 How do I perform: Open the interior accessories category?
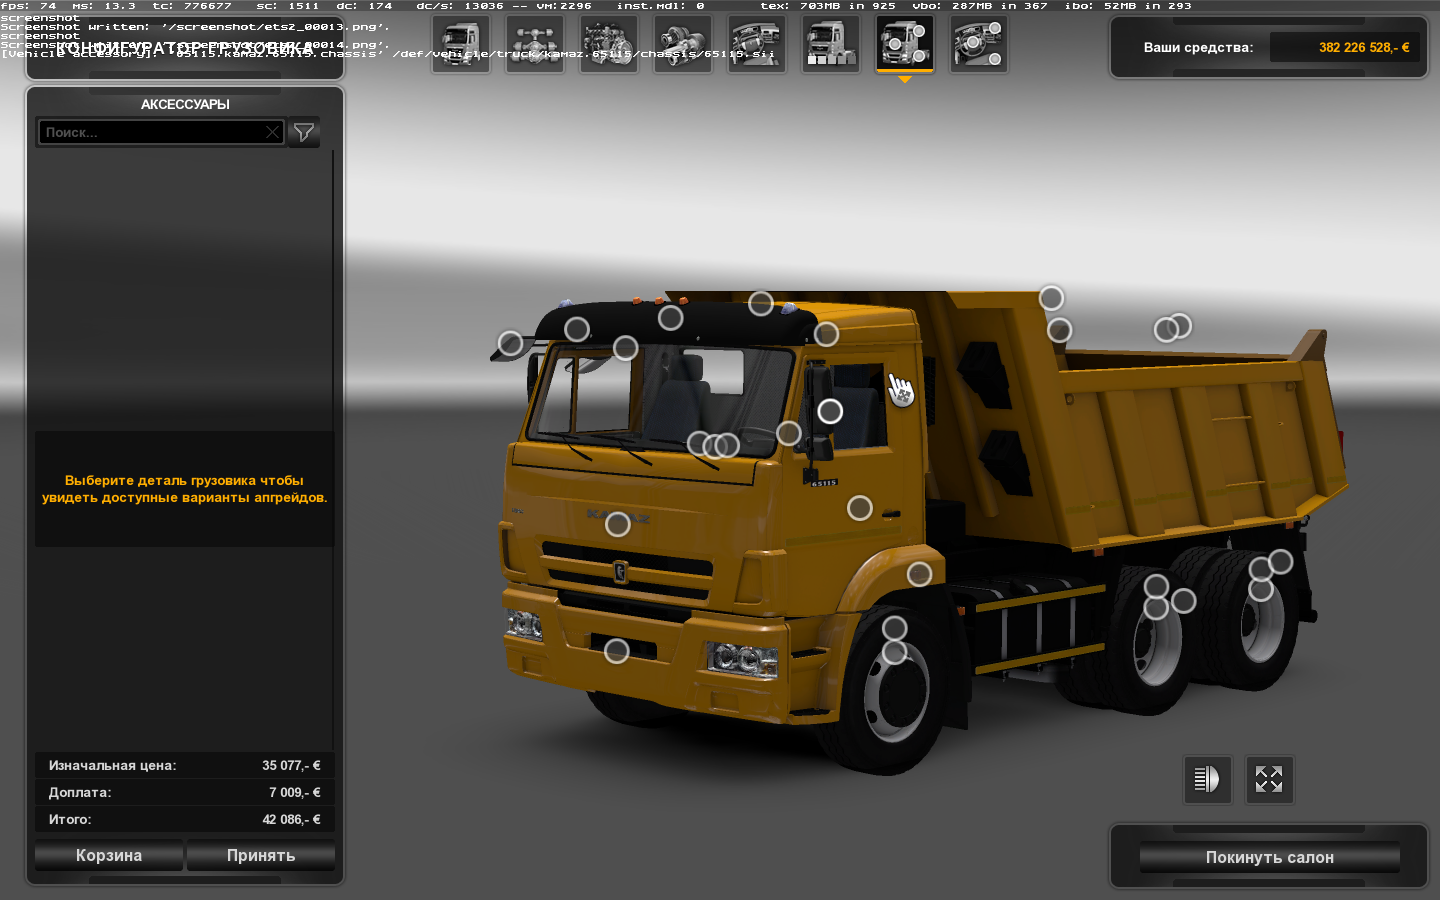point(979,45)
